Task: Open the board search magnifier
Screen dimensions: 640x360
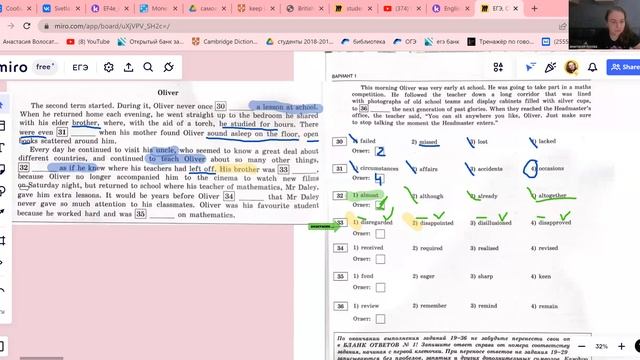Action: point(148,67)
